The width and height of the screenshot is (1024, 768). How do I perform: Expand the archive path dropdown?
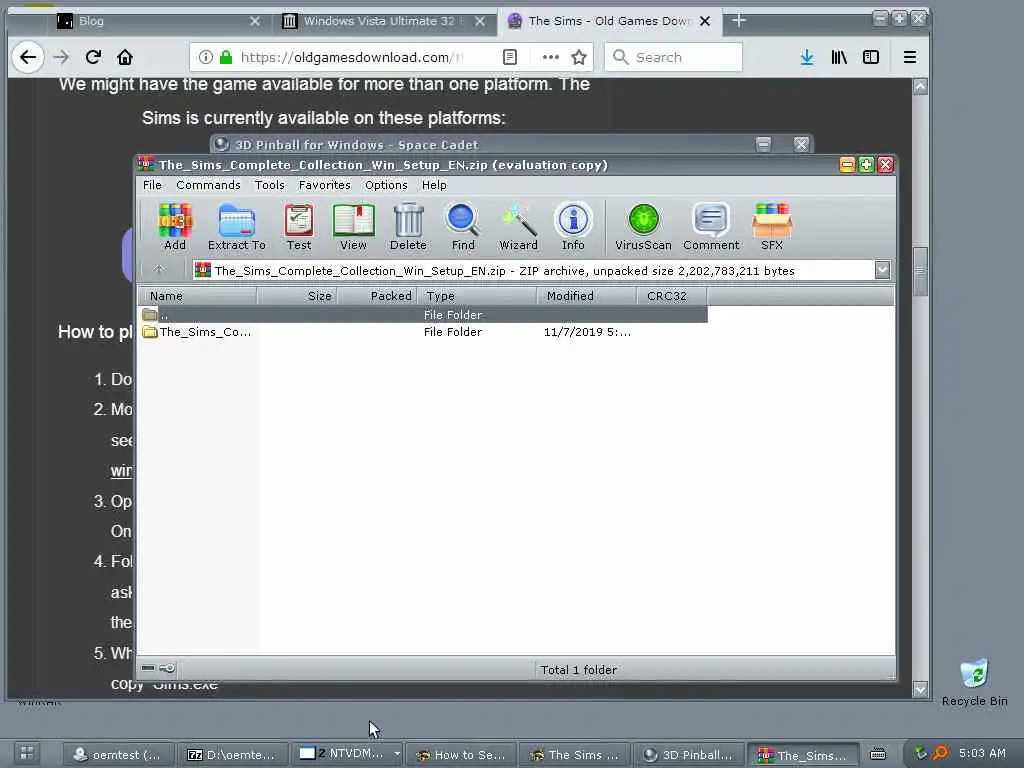pos(882,270)
